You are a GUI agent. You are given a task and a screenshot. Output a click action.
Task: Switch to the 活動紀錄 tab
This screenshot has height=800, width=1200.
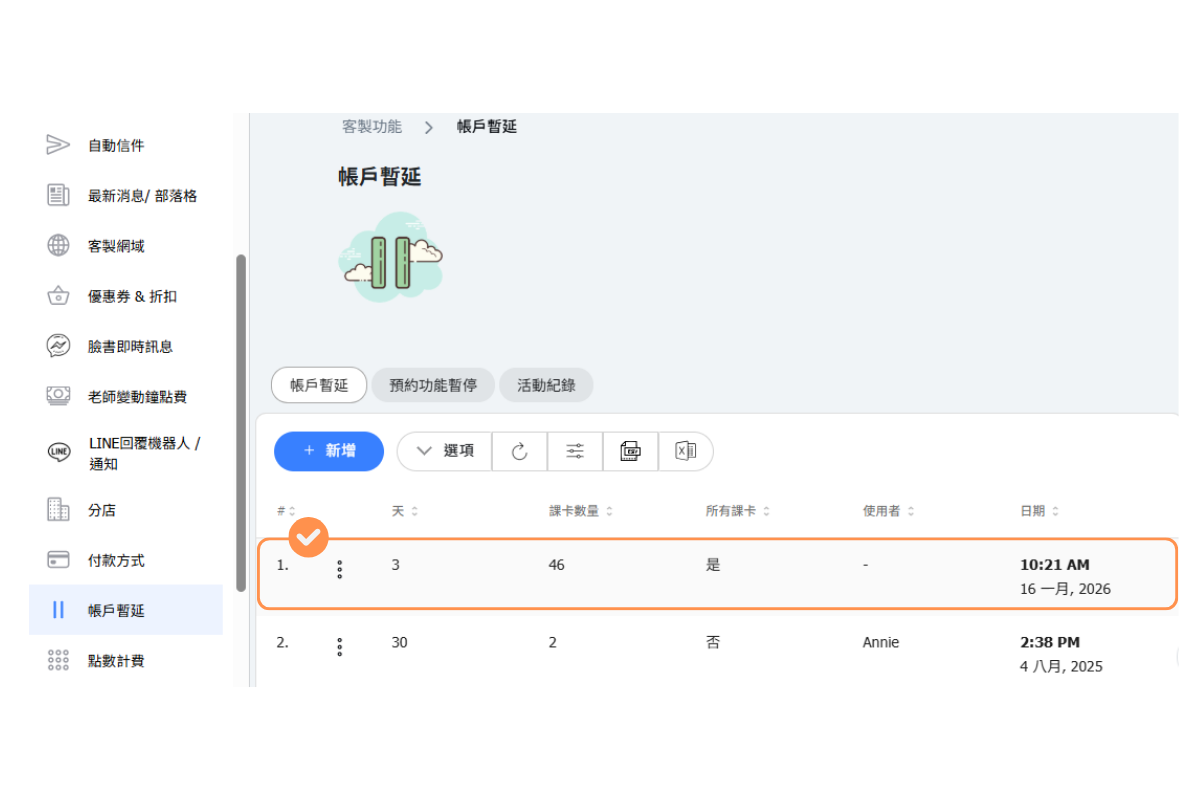(546, 385)
